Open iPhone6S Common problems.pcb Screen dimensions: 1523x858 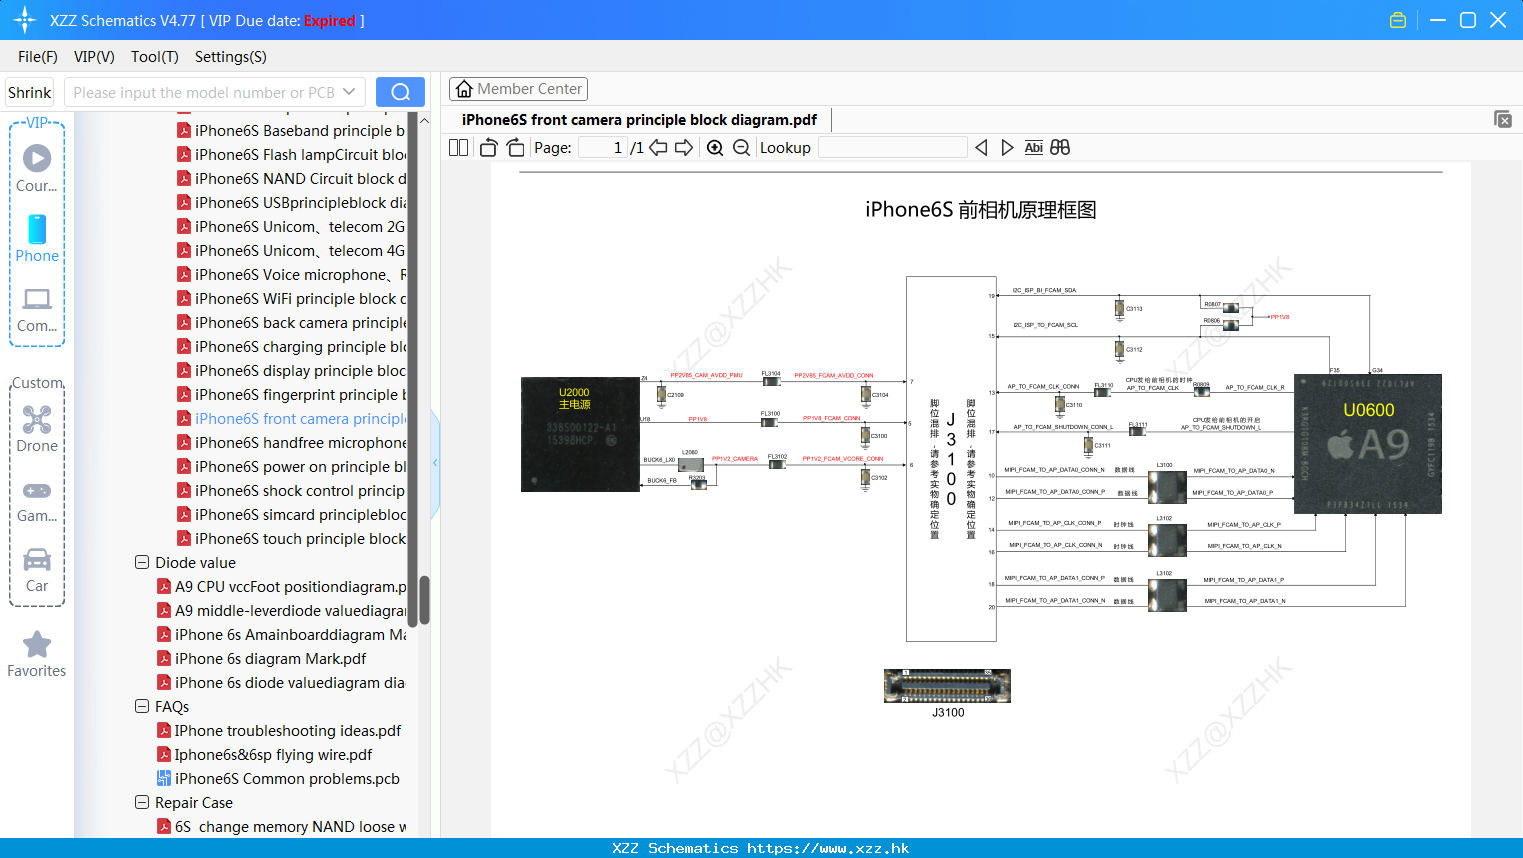click(278, 778)
